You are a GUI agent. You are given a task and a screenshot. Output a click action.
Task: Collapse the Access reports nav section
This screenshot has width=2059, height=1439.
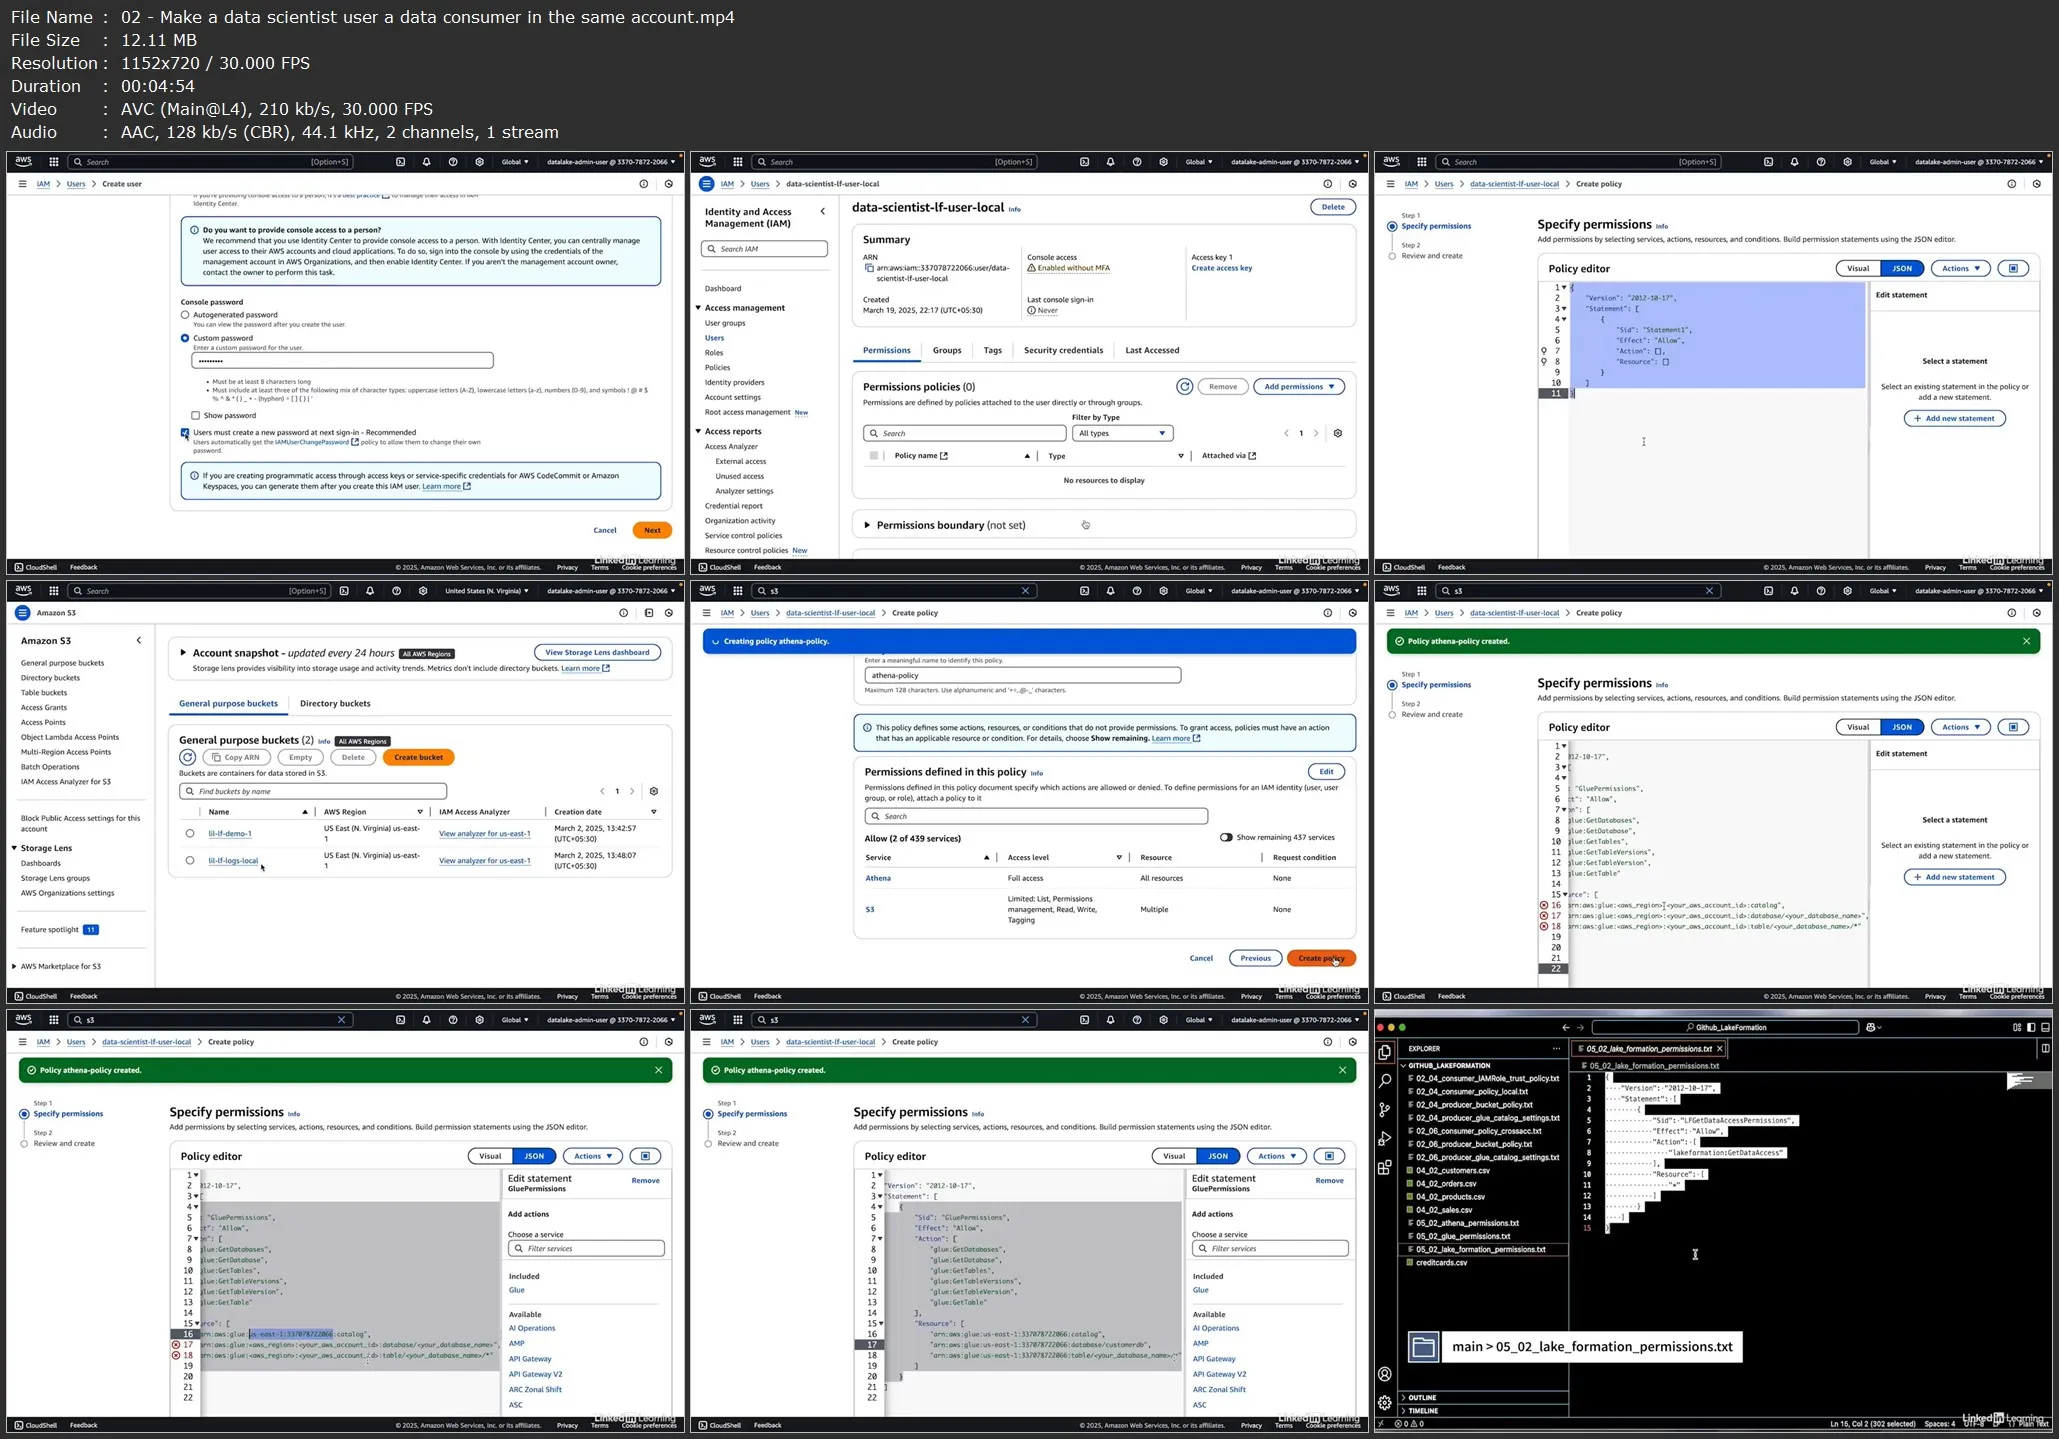coord(698,431)
